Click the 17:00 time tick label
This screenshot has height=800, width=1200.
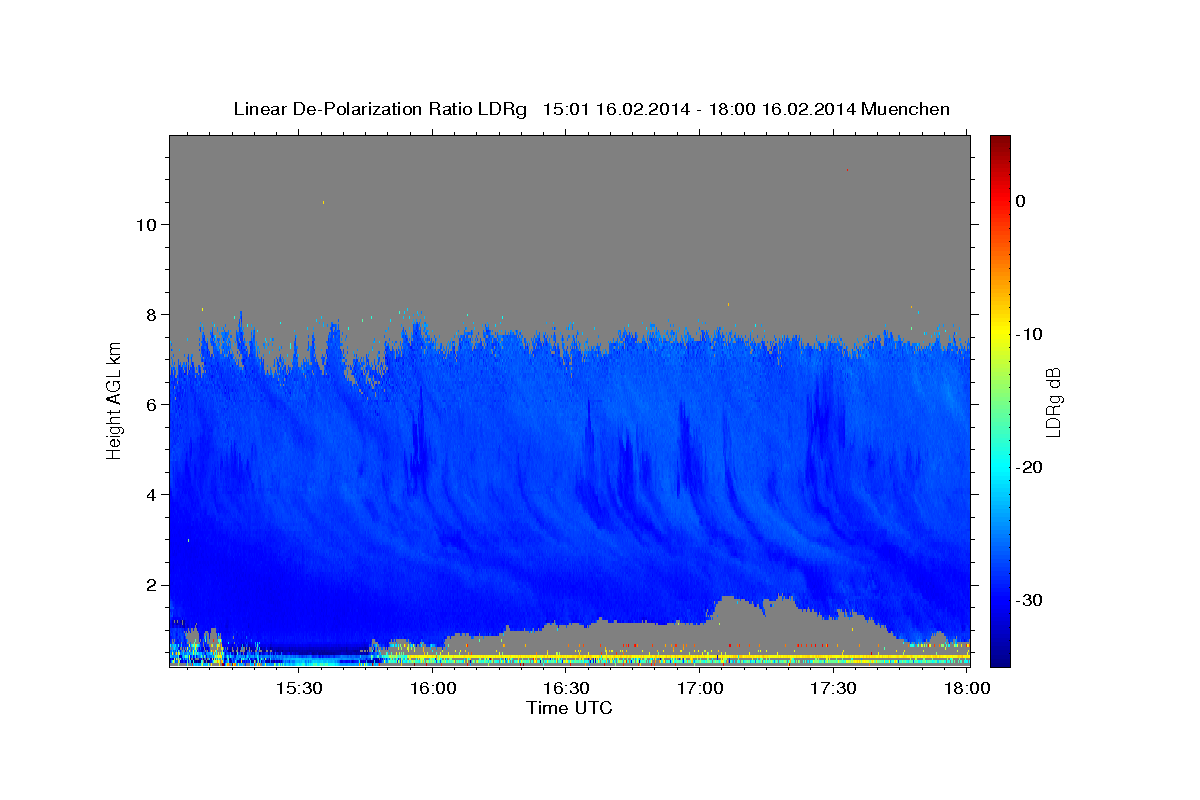(700, 688)
